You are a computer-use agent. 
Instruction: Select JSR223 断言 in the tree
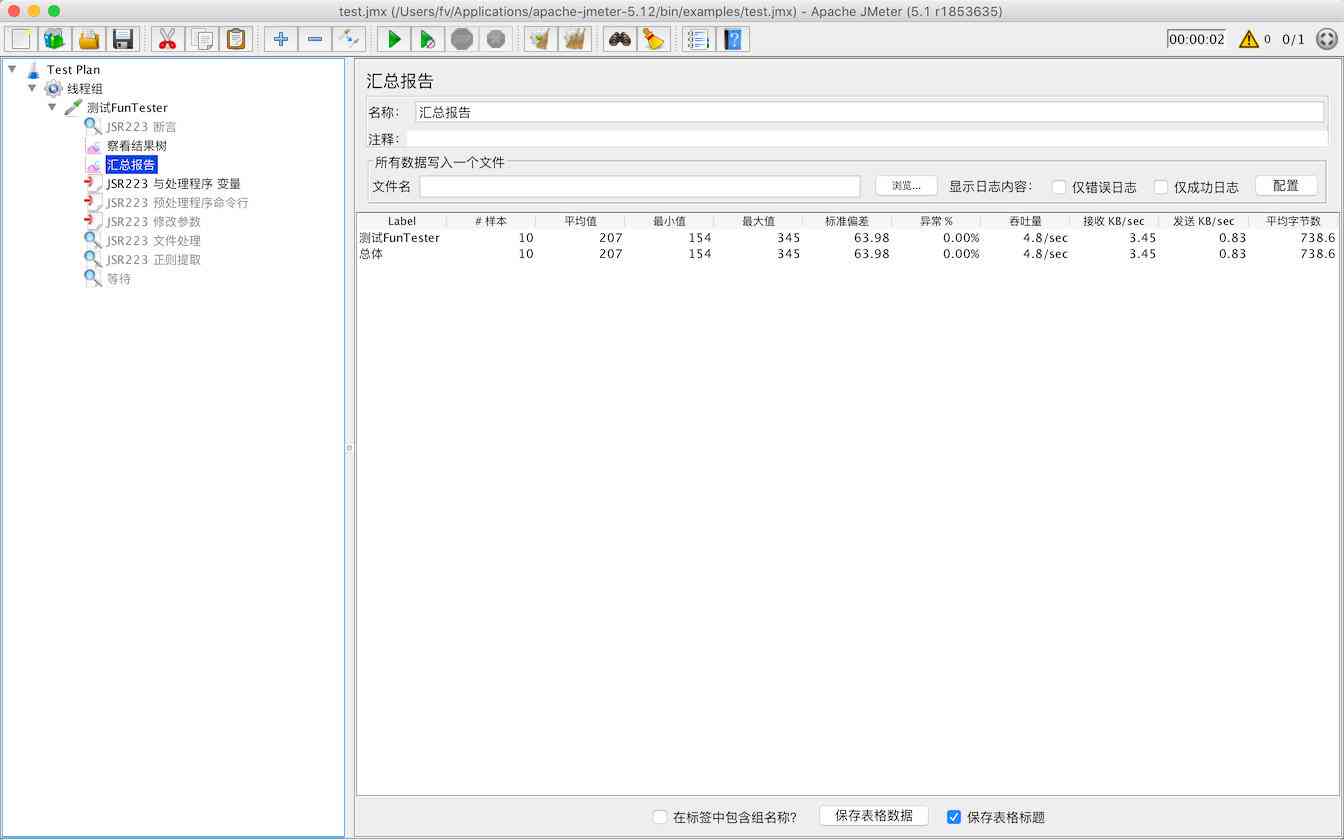[141, 127]
